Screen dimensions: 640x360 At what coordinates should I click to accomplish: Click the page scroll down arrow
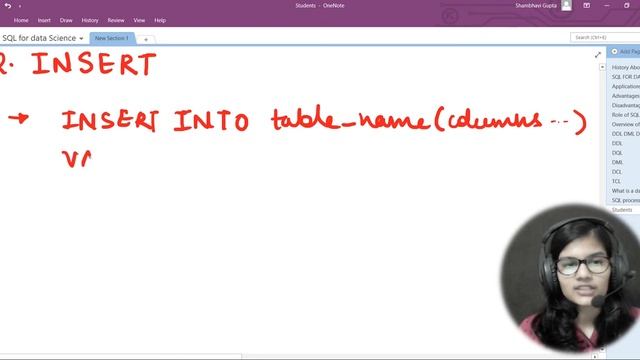602,349
